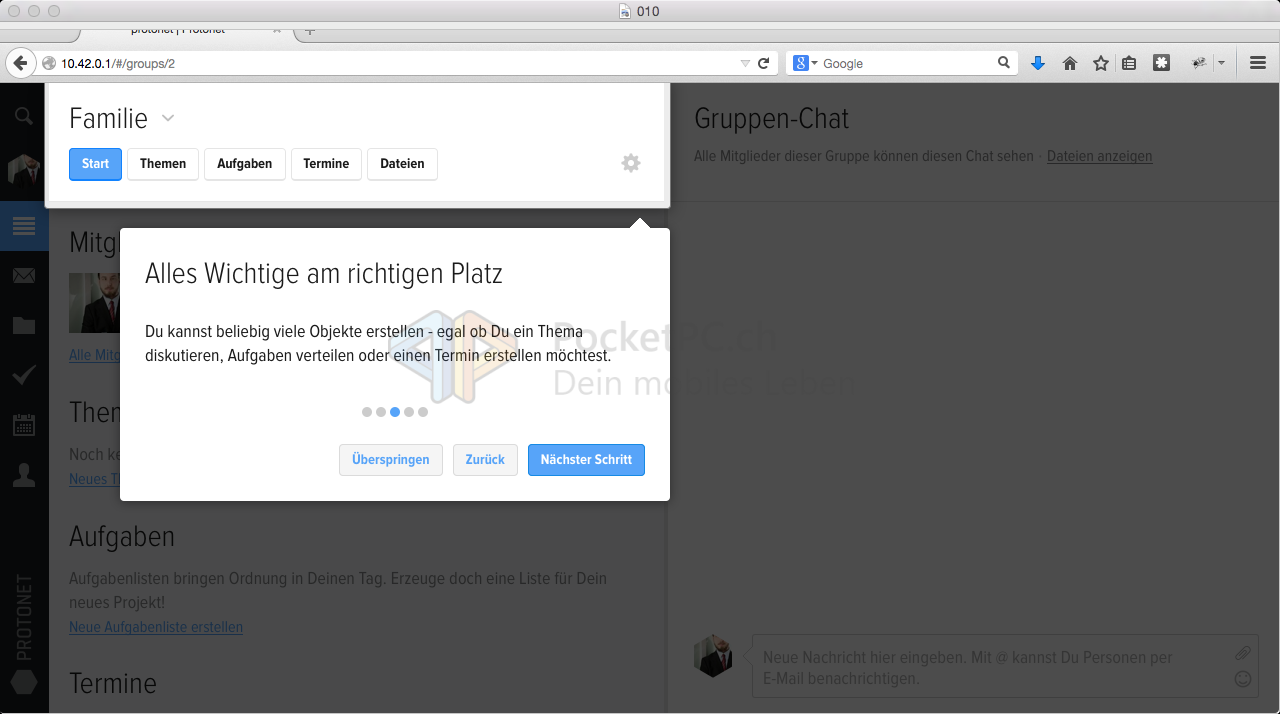Click the Dateien anzeigen link
This screenshot has width=1280, height=714.
pyautogui.click(x=1099, y=156)
